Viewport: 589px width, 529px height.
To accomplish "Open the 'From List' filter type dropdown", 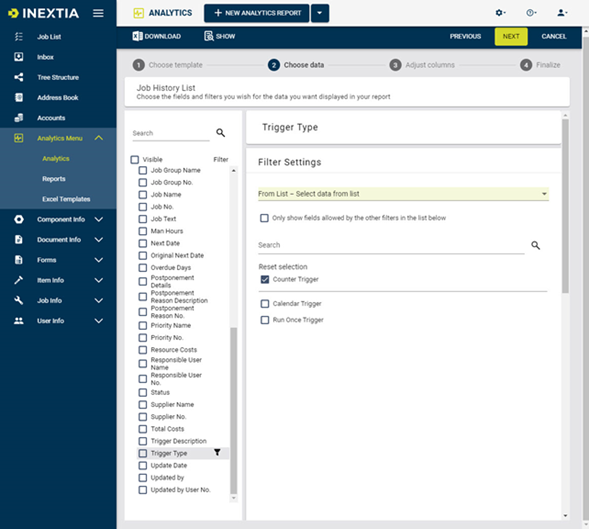I will 403,194.
